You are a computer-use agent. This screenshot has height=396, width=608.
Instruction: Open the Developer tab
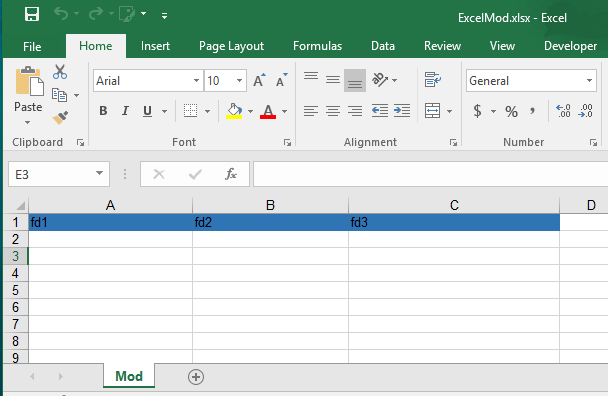pos(570,46)
